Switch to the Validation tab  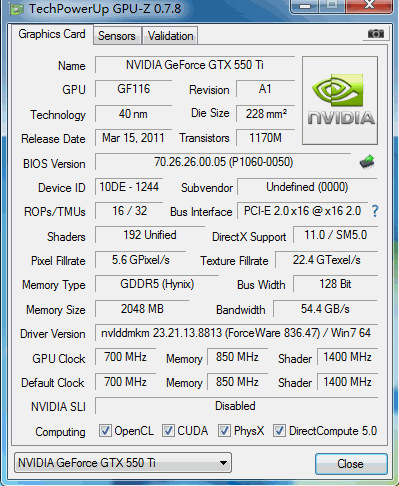(170, 36)
